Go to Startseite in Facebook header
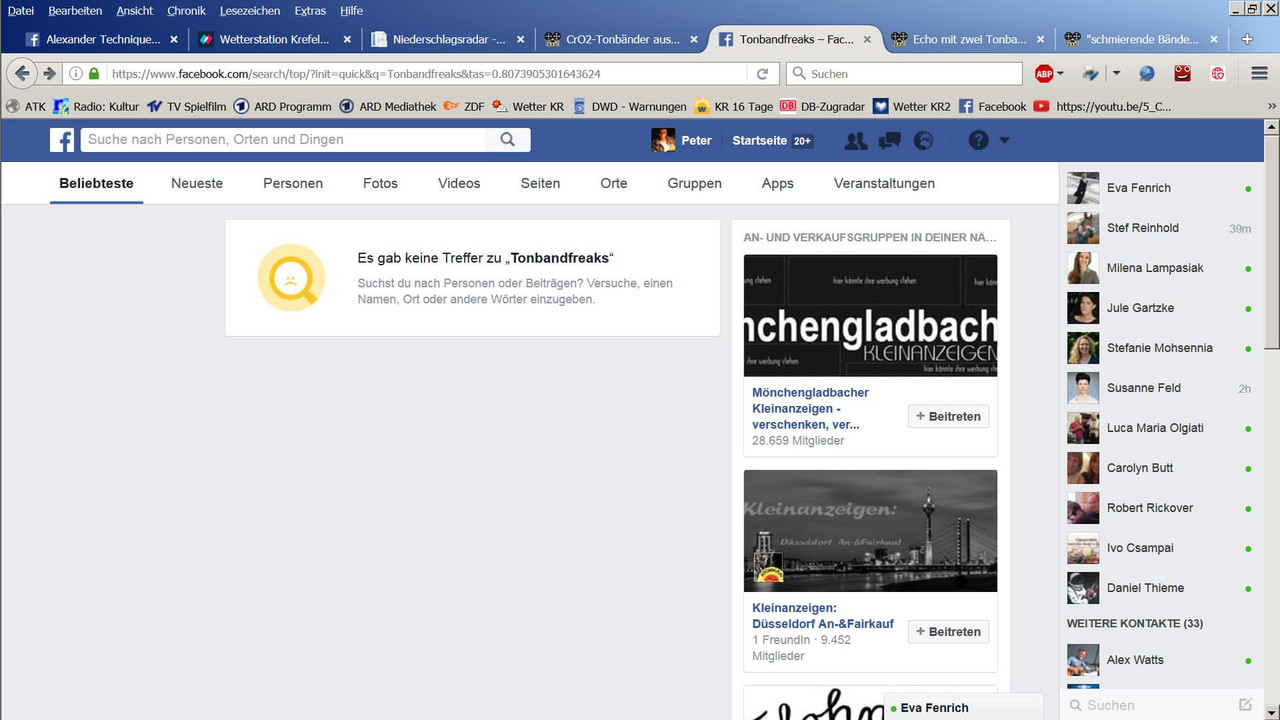 click(759, 141)
